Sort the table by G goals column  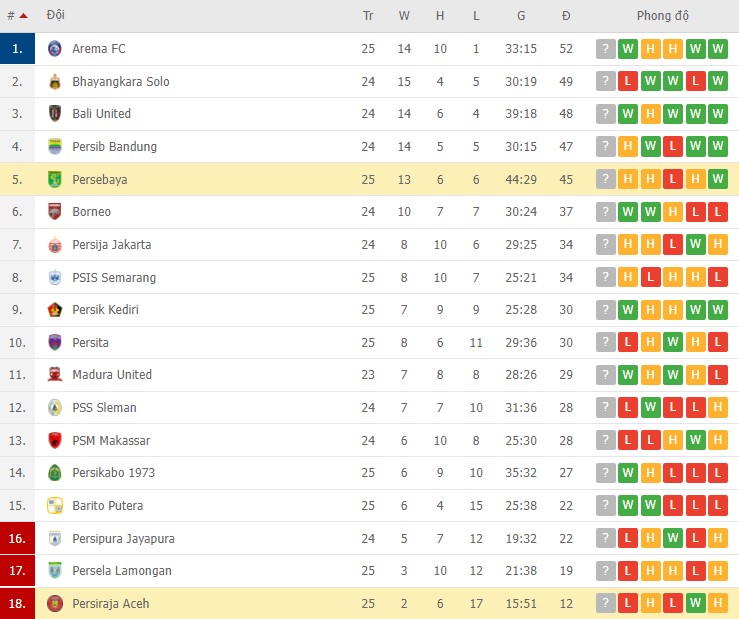[521, 16]
